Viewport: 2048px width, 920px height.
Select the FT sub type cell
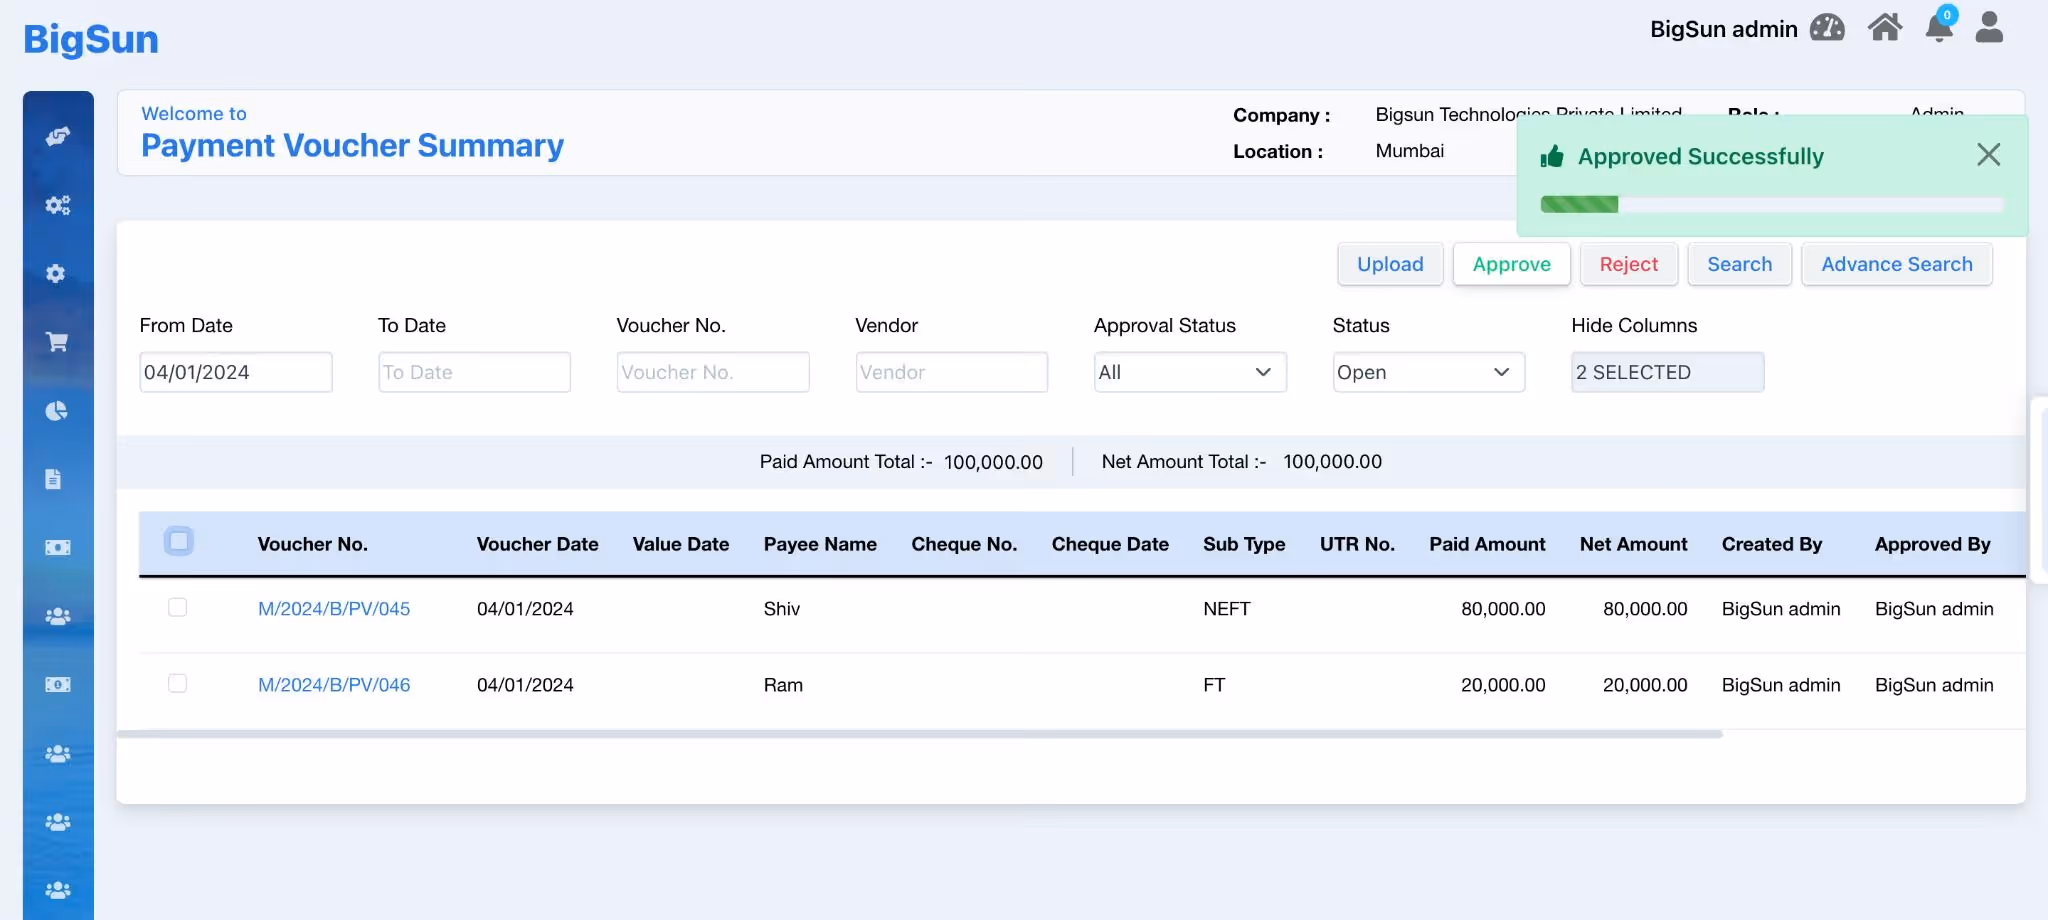[1214, 685]
